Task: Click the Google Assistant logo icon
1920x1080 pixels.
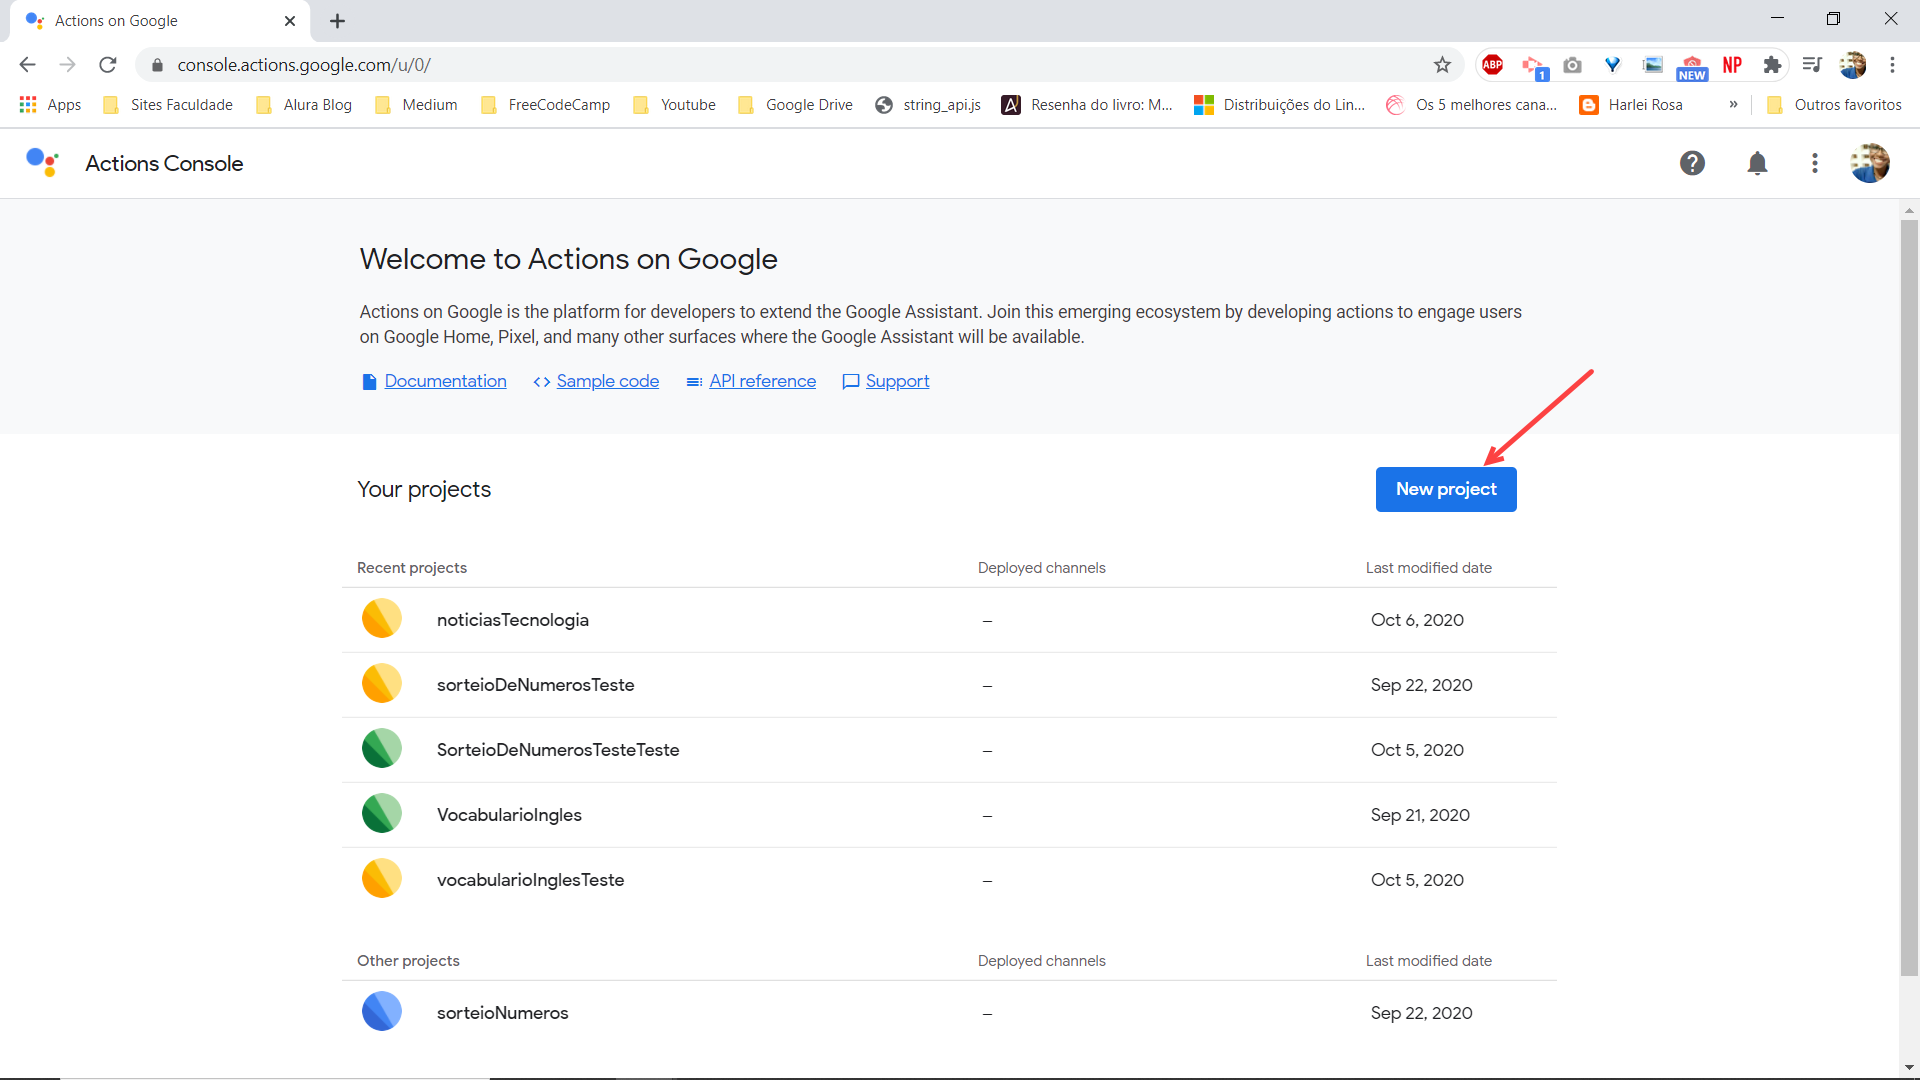Action: pos(42,162)
